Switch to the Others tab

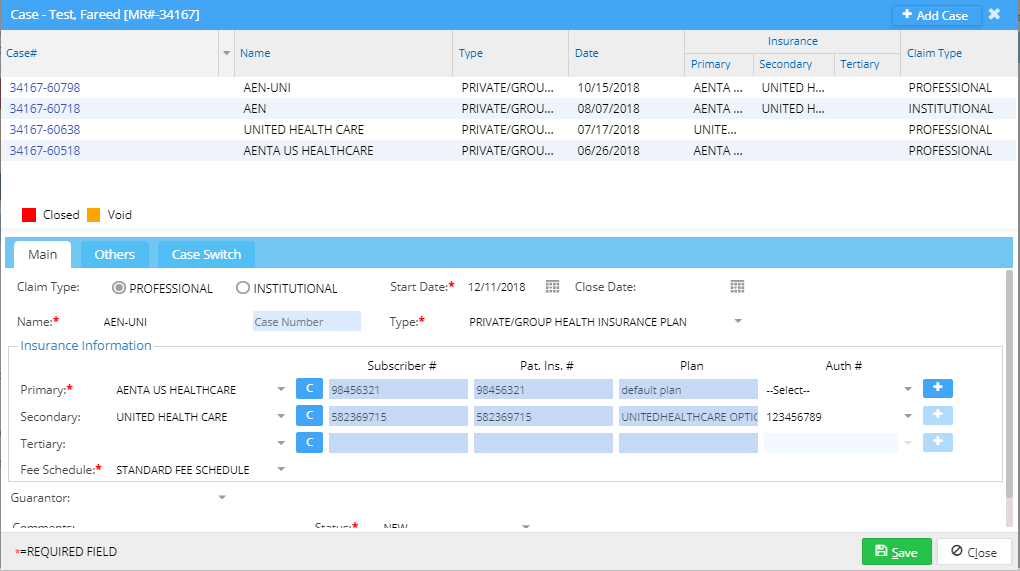115,255
